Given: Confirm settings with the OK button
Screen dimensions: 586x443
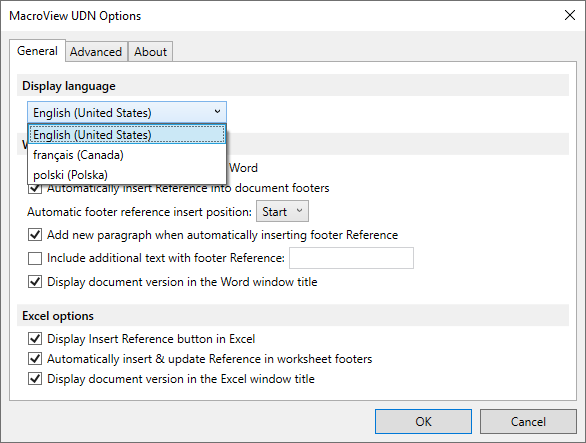Looking at the screenshot, I should pos(423,422).
